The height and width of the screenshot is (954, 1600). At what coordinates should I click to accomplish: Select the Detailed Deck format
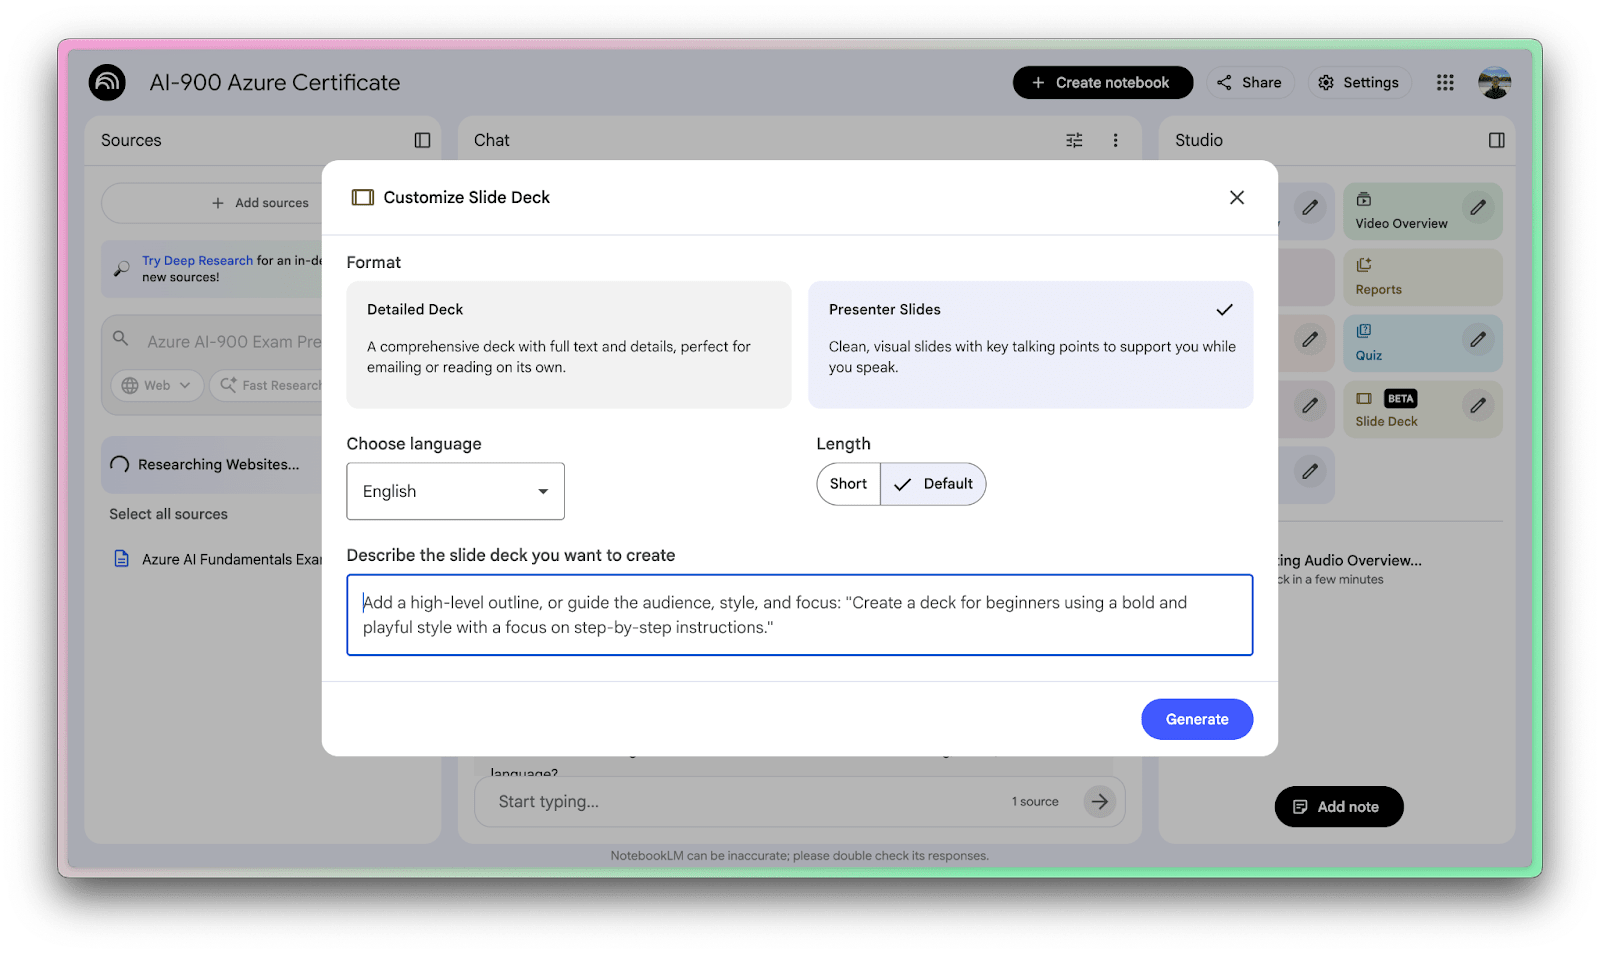(568, 344)
